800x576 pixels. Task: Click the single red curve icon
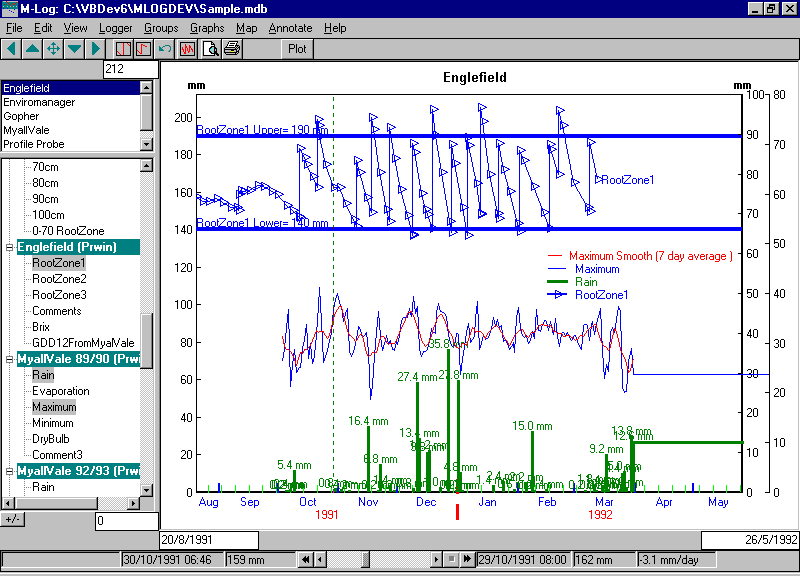coord(144,48)
